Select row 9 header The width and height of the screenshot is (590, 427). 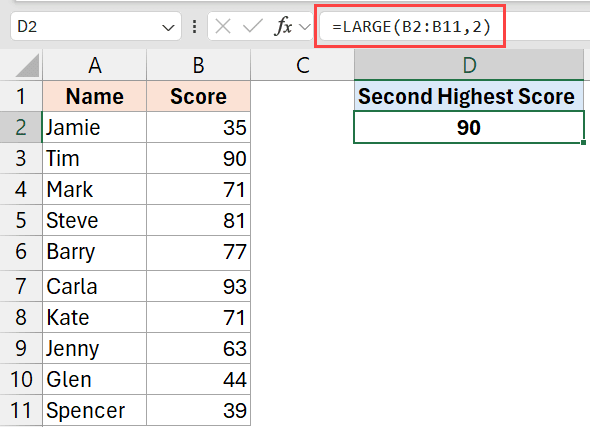click(21, 348)
